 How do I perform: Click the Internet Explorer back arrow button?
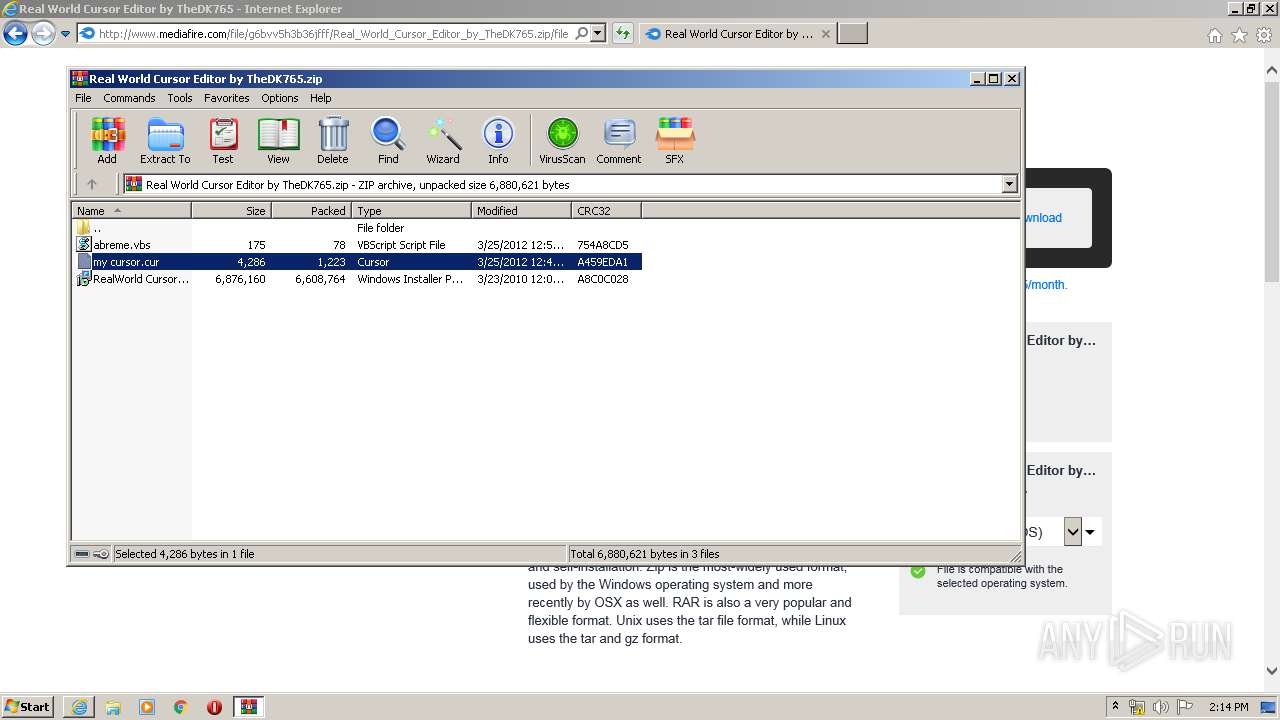coord(15,33)
